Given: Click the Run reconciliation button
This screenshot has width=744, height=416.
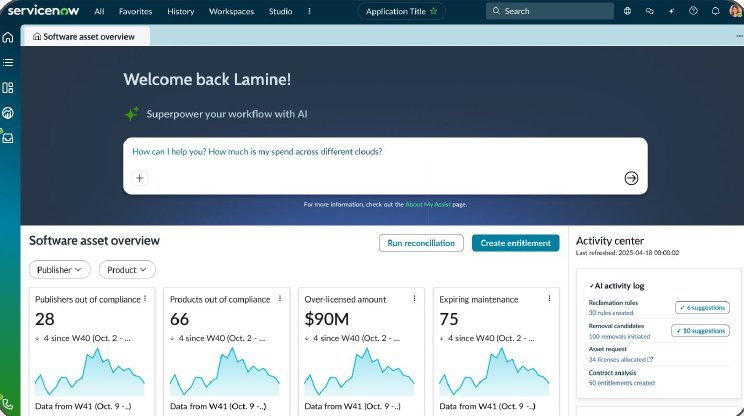Looking at the screenshot, I should [421, 243].
